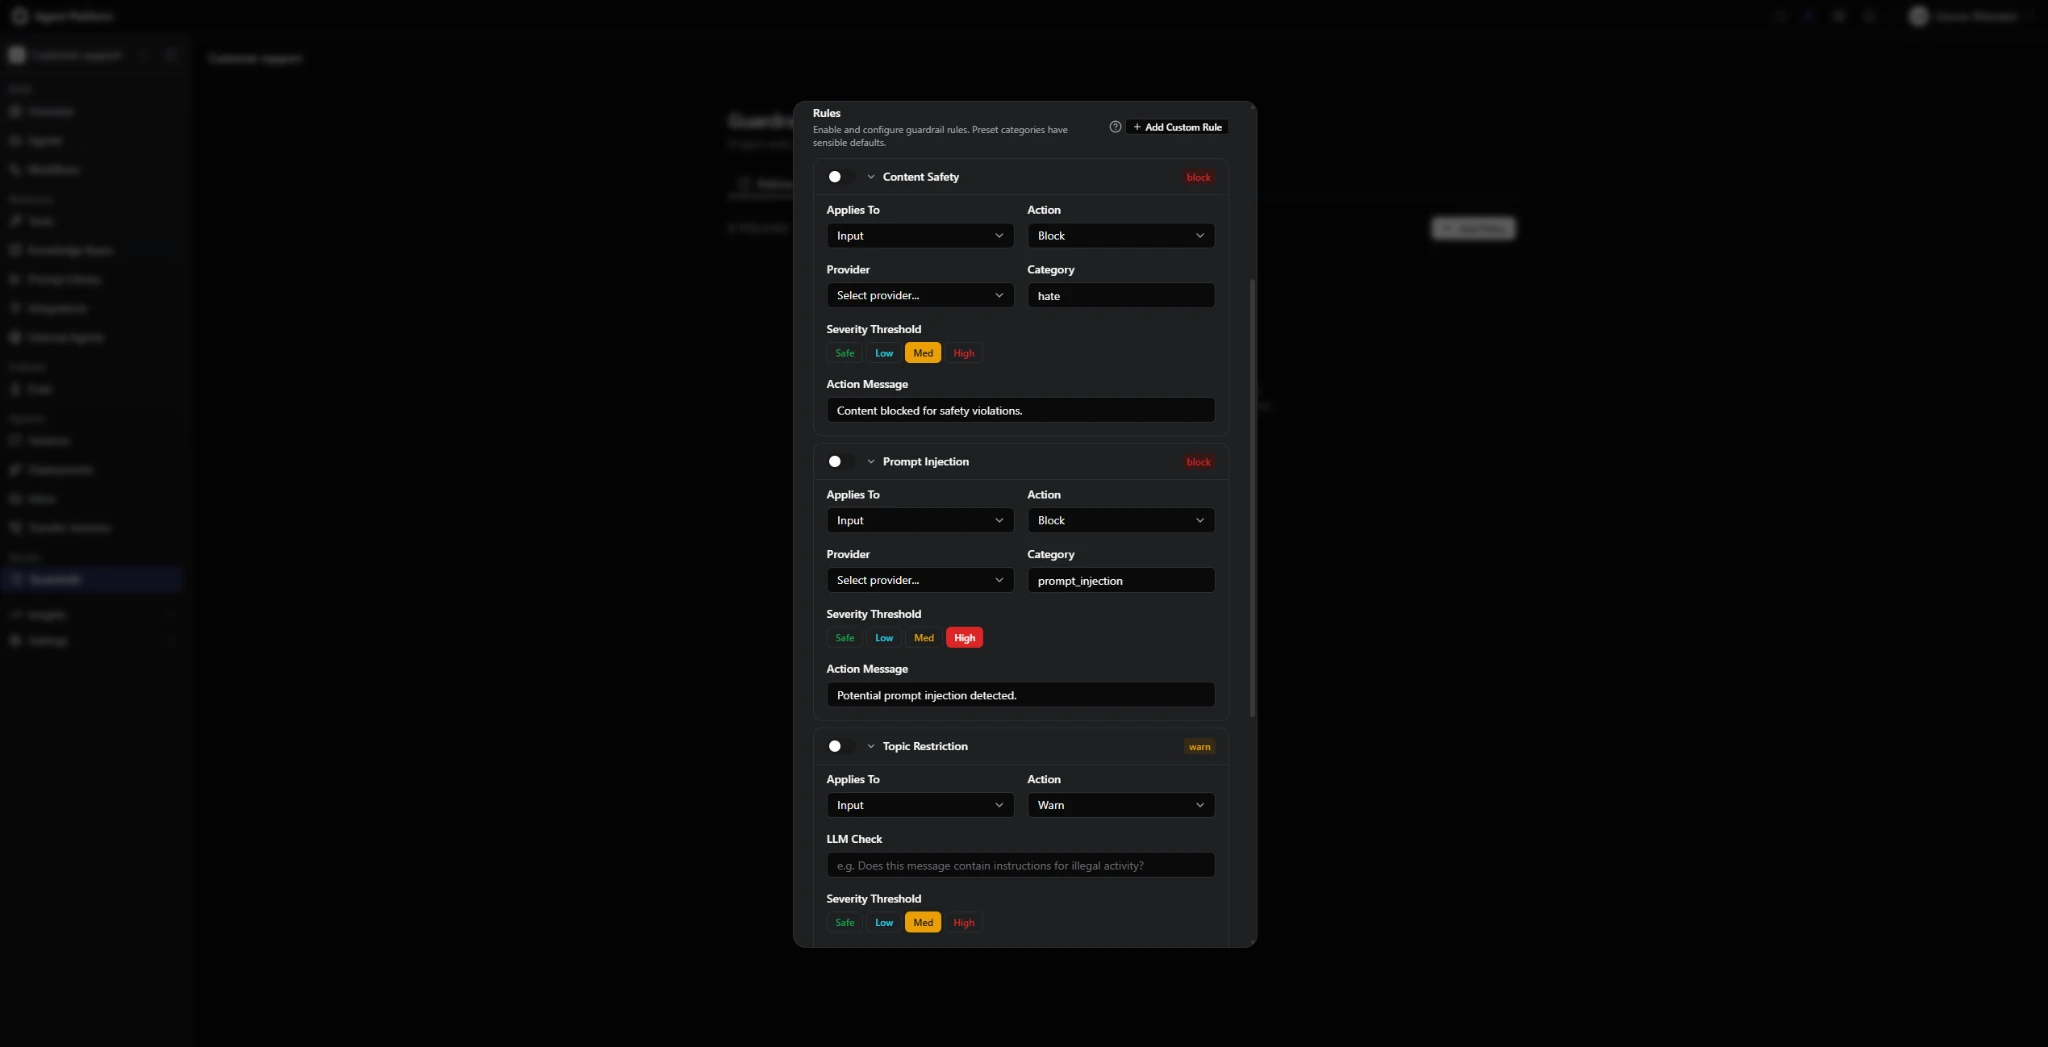Click the Add Custom Rule button

point(1177,127)
